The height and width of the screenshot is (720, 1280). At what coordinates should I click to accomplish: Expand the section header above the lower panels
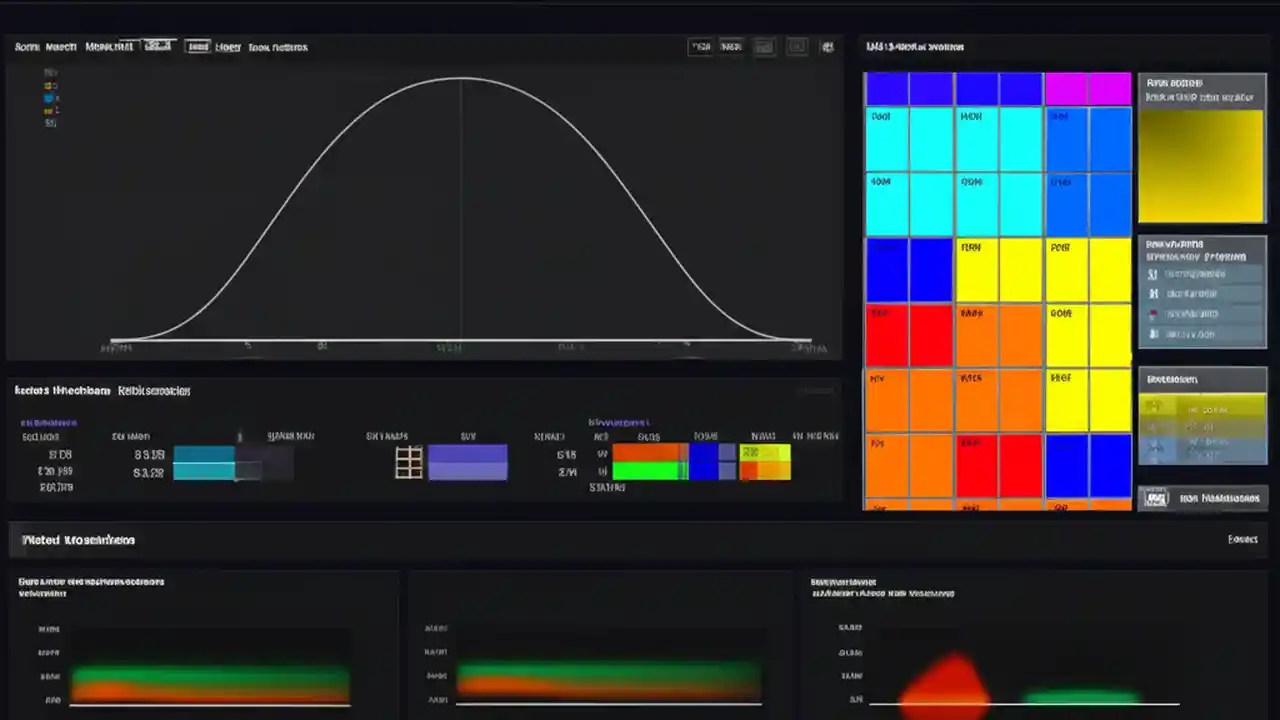pos(78,539)
